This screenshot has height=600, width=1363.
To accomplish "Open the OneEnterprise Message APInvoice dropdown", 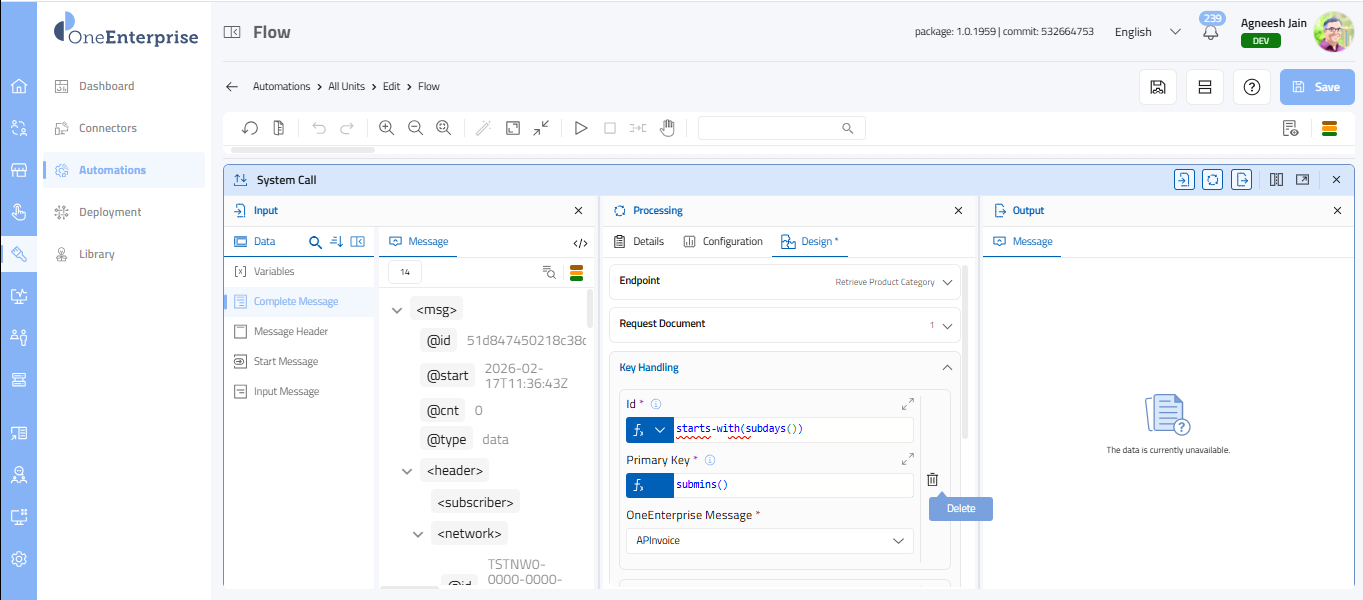I will click(769, 541).
